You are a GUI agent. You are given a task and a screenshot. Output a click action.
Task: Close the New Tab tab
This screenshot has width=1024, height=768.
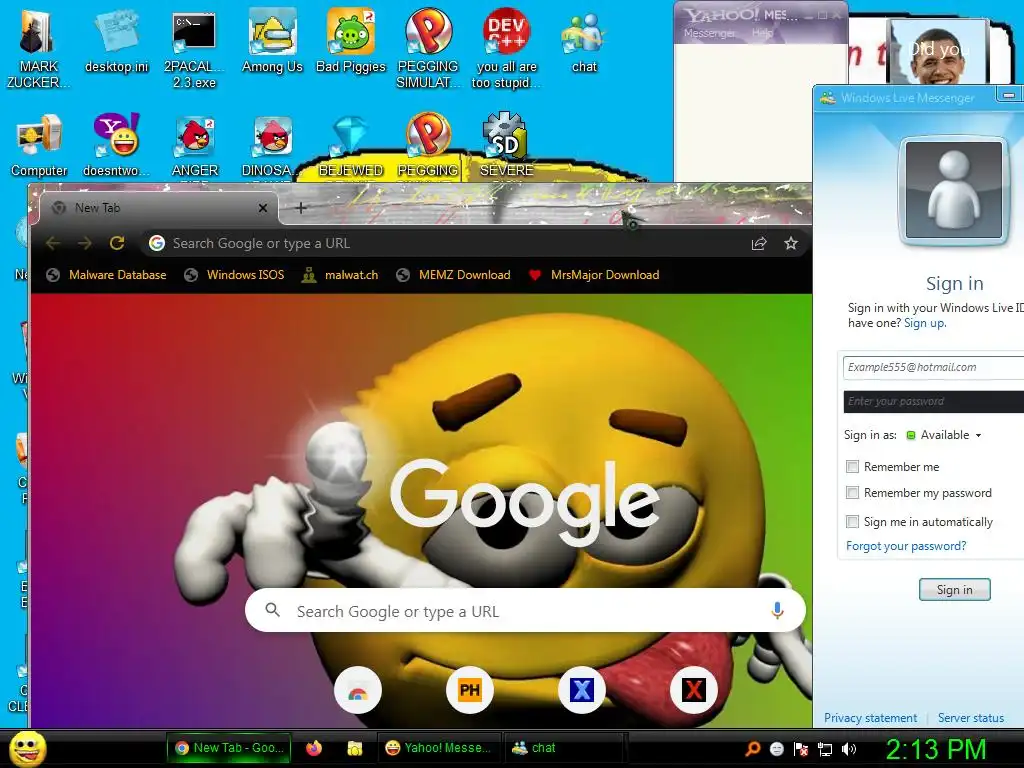(x=263, y=208)
